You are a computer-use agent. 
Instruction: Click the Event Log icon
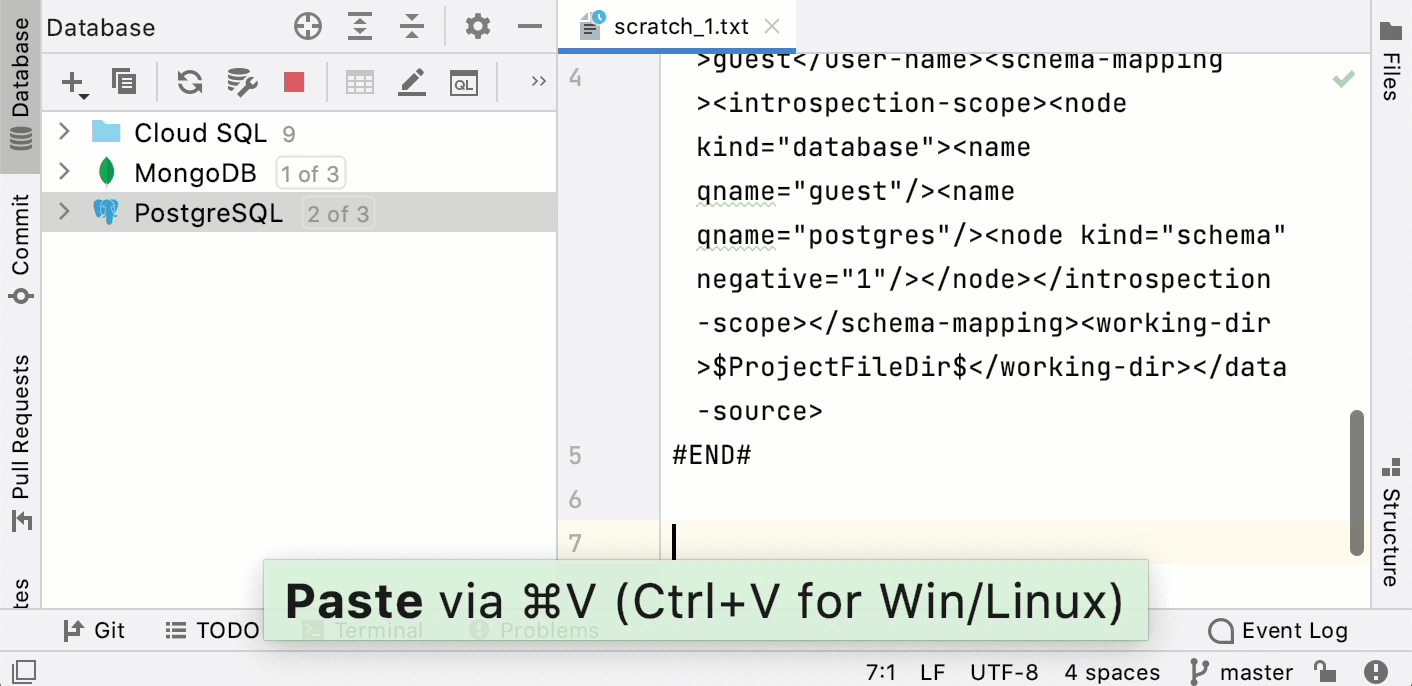[1222, 630]
